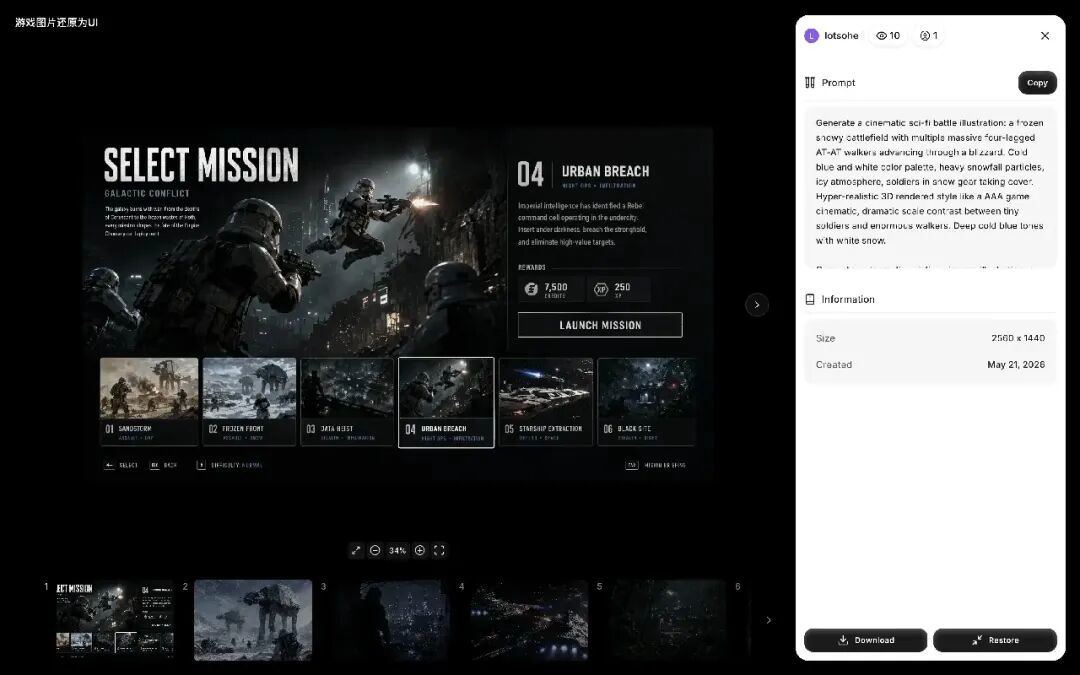Select thumbnail 4 night city lights

(530, 620)
